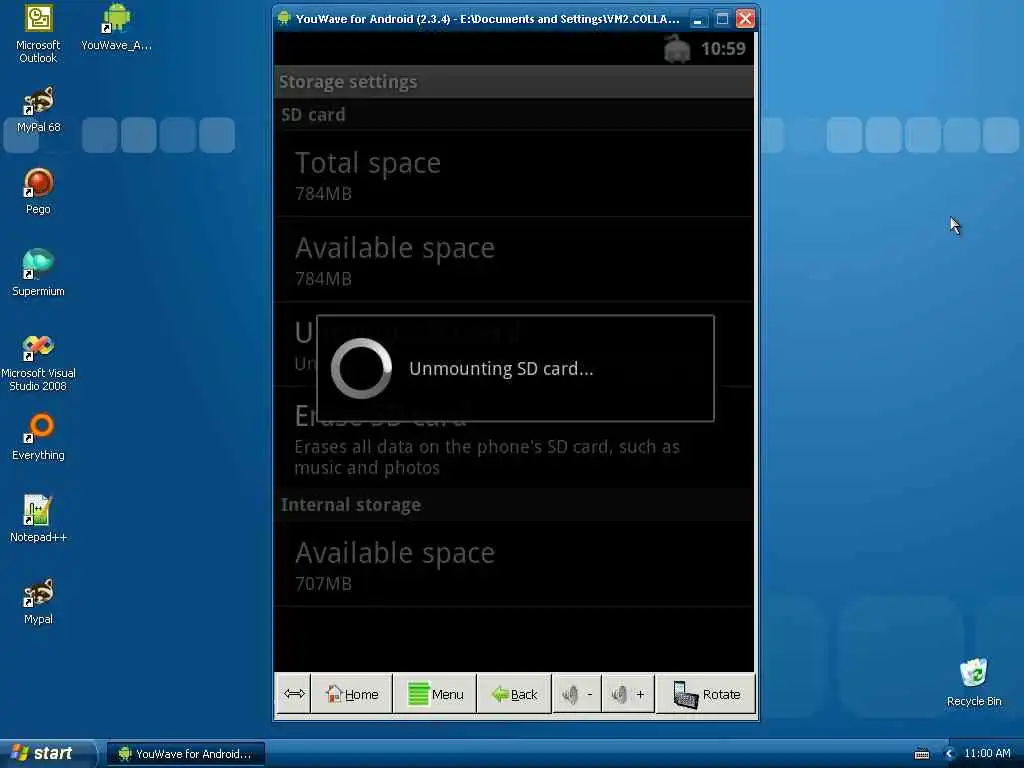Screen dimensions: 1024x768
Task: Expand hidden system tray icons arrow
Action: click(x=949, y=754)
